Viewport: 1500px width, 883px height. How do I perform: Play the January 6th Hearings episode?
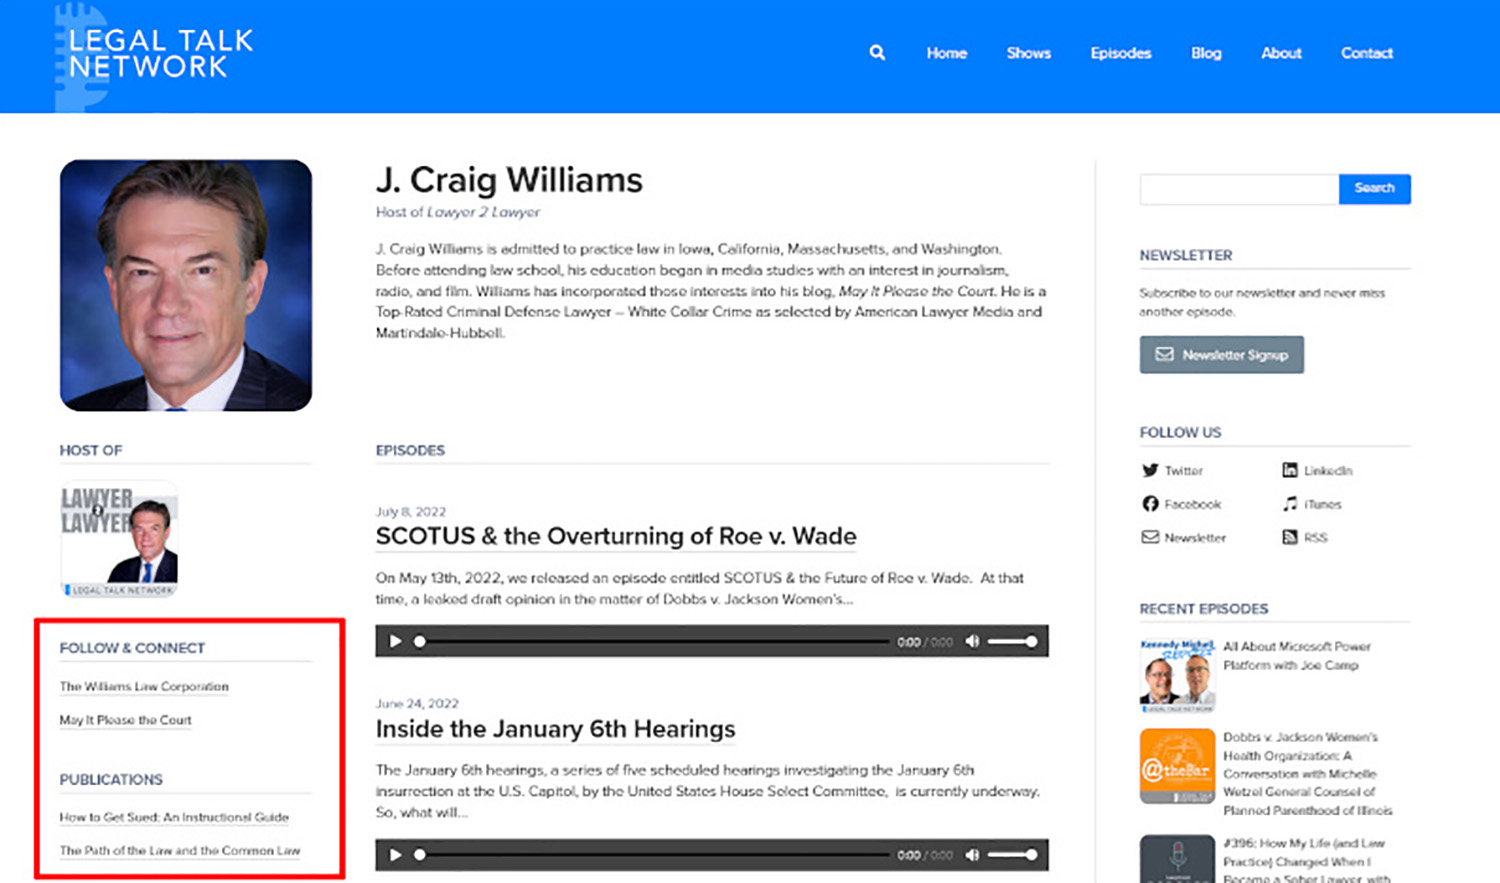click(x=396, y=855)
